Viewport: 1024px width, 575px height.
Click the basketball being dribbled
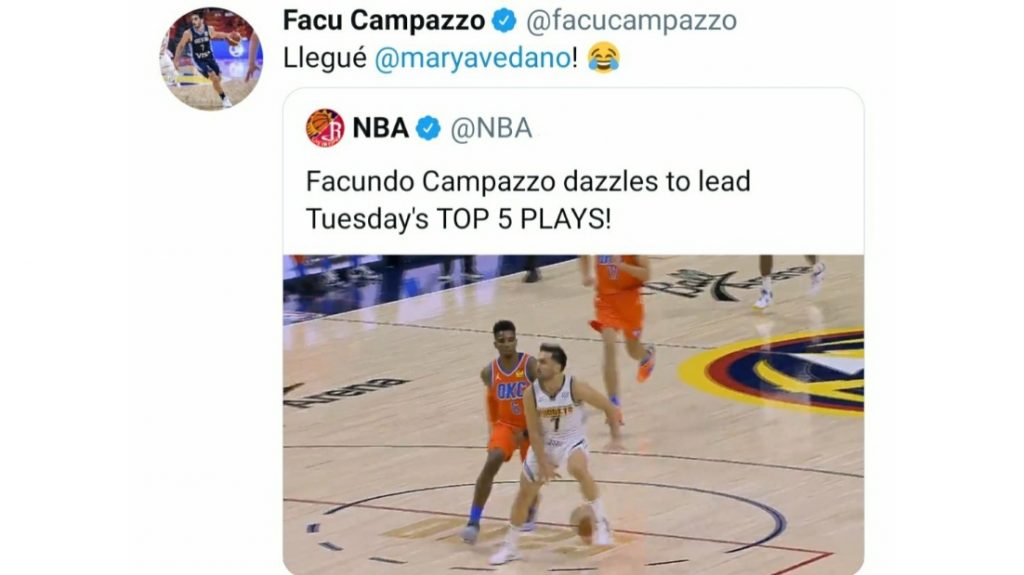click(x=582, y=522)
